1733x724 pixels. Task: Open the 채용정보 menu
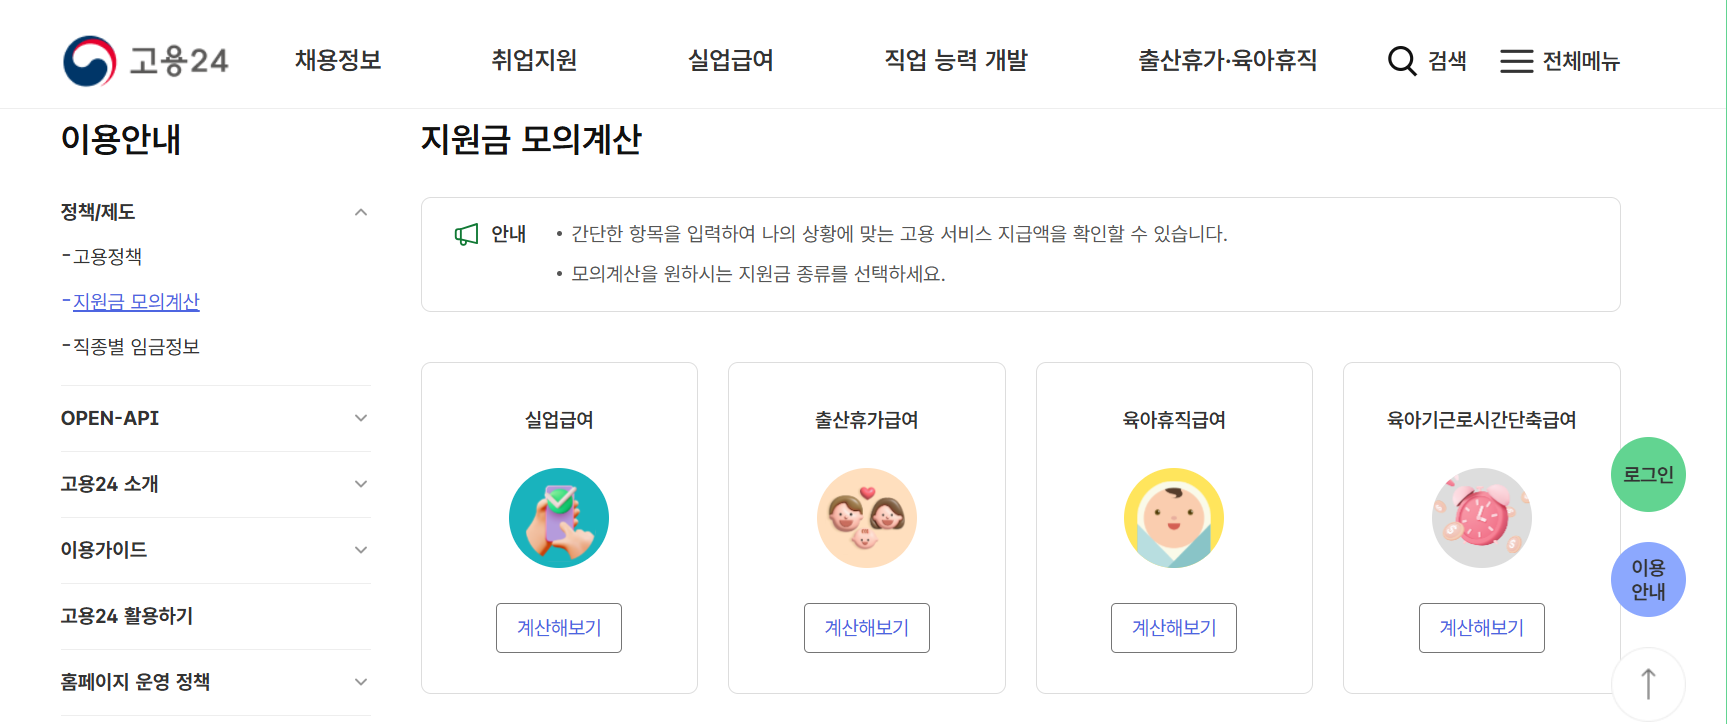coord(337,60)
